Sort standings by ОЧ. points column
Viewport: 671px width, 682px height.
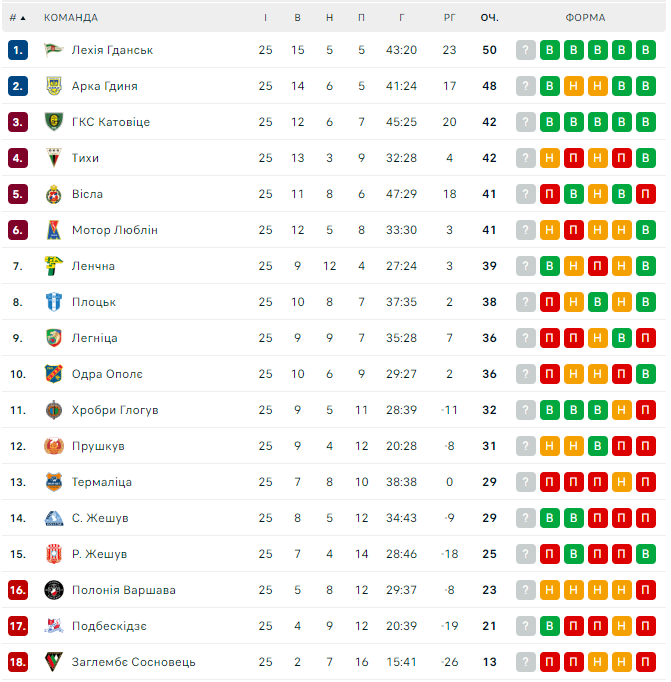489,18
